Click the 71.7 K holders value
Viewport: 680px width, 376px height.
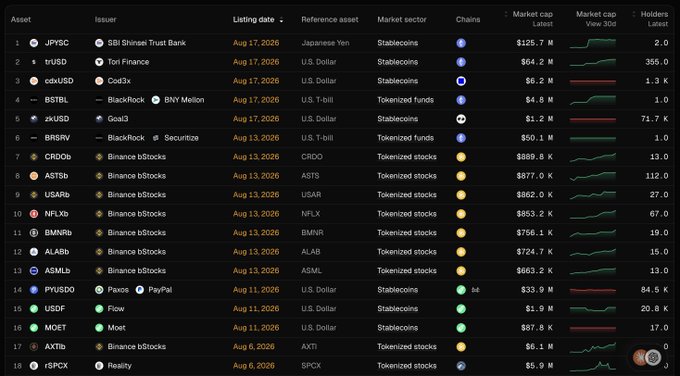click(654, 119)
